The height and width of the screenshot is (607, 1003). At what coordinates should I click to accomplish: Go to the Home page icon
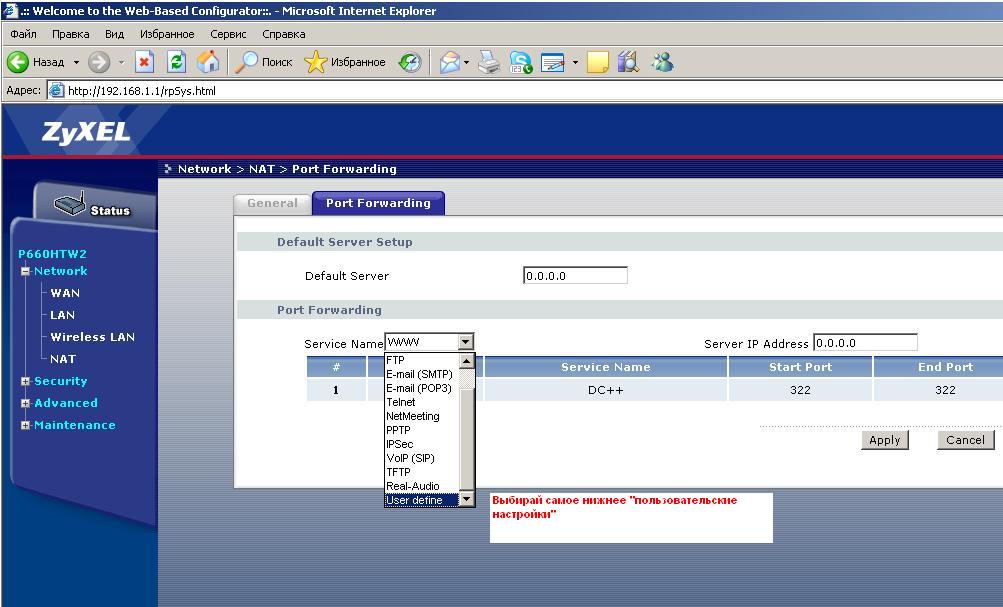coord(208,62)
